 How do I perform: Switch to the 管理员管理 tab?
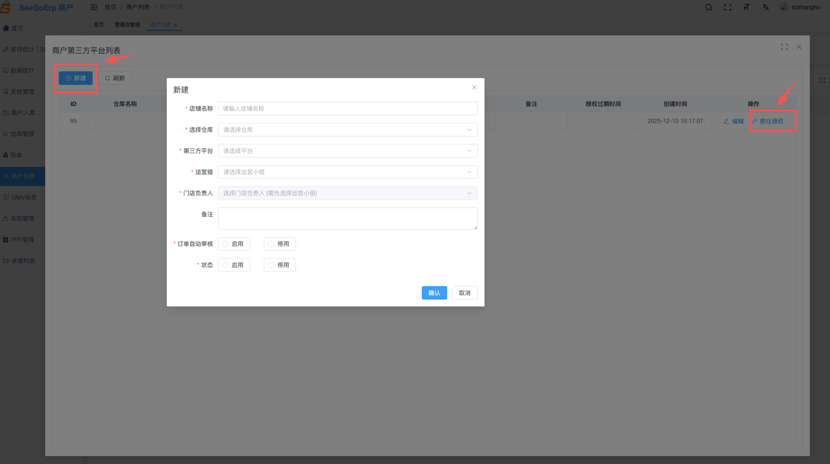(x=127, y=25)
